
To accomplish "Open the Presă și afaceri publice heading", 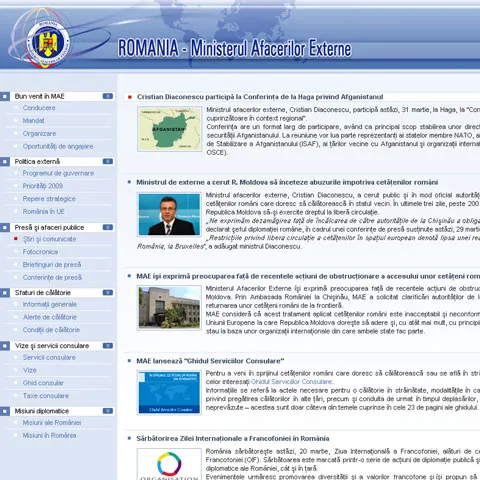I will [49, 228].
